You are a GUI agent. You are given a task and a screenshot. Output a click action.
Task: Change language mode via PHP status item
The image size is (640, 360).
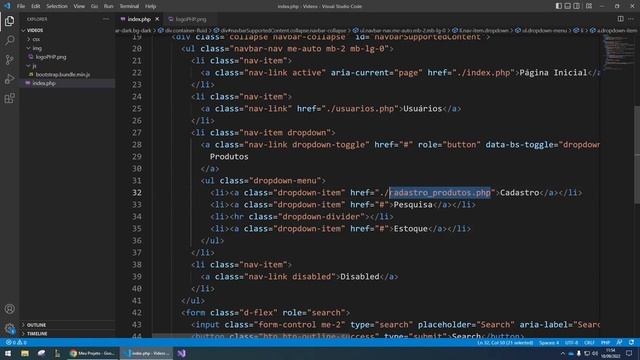[x=605, y=342]
